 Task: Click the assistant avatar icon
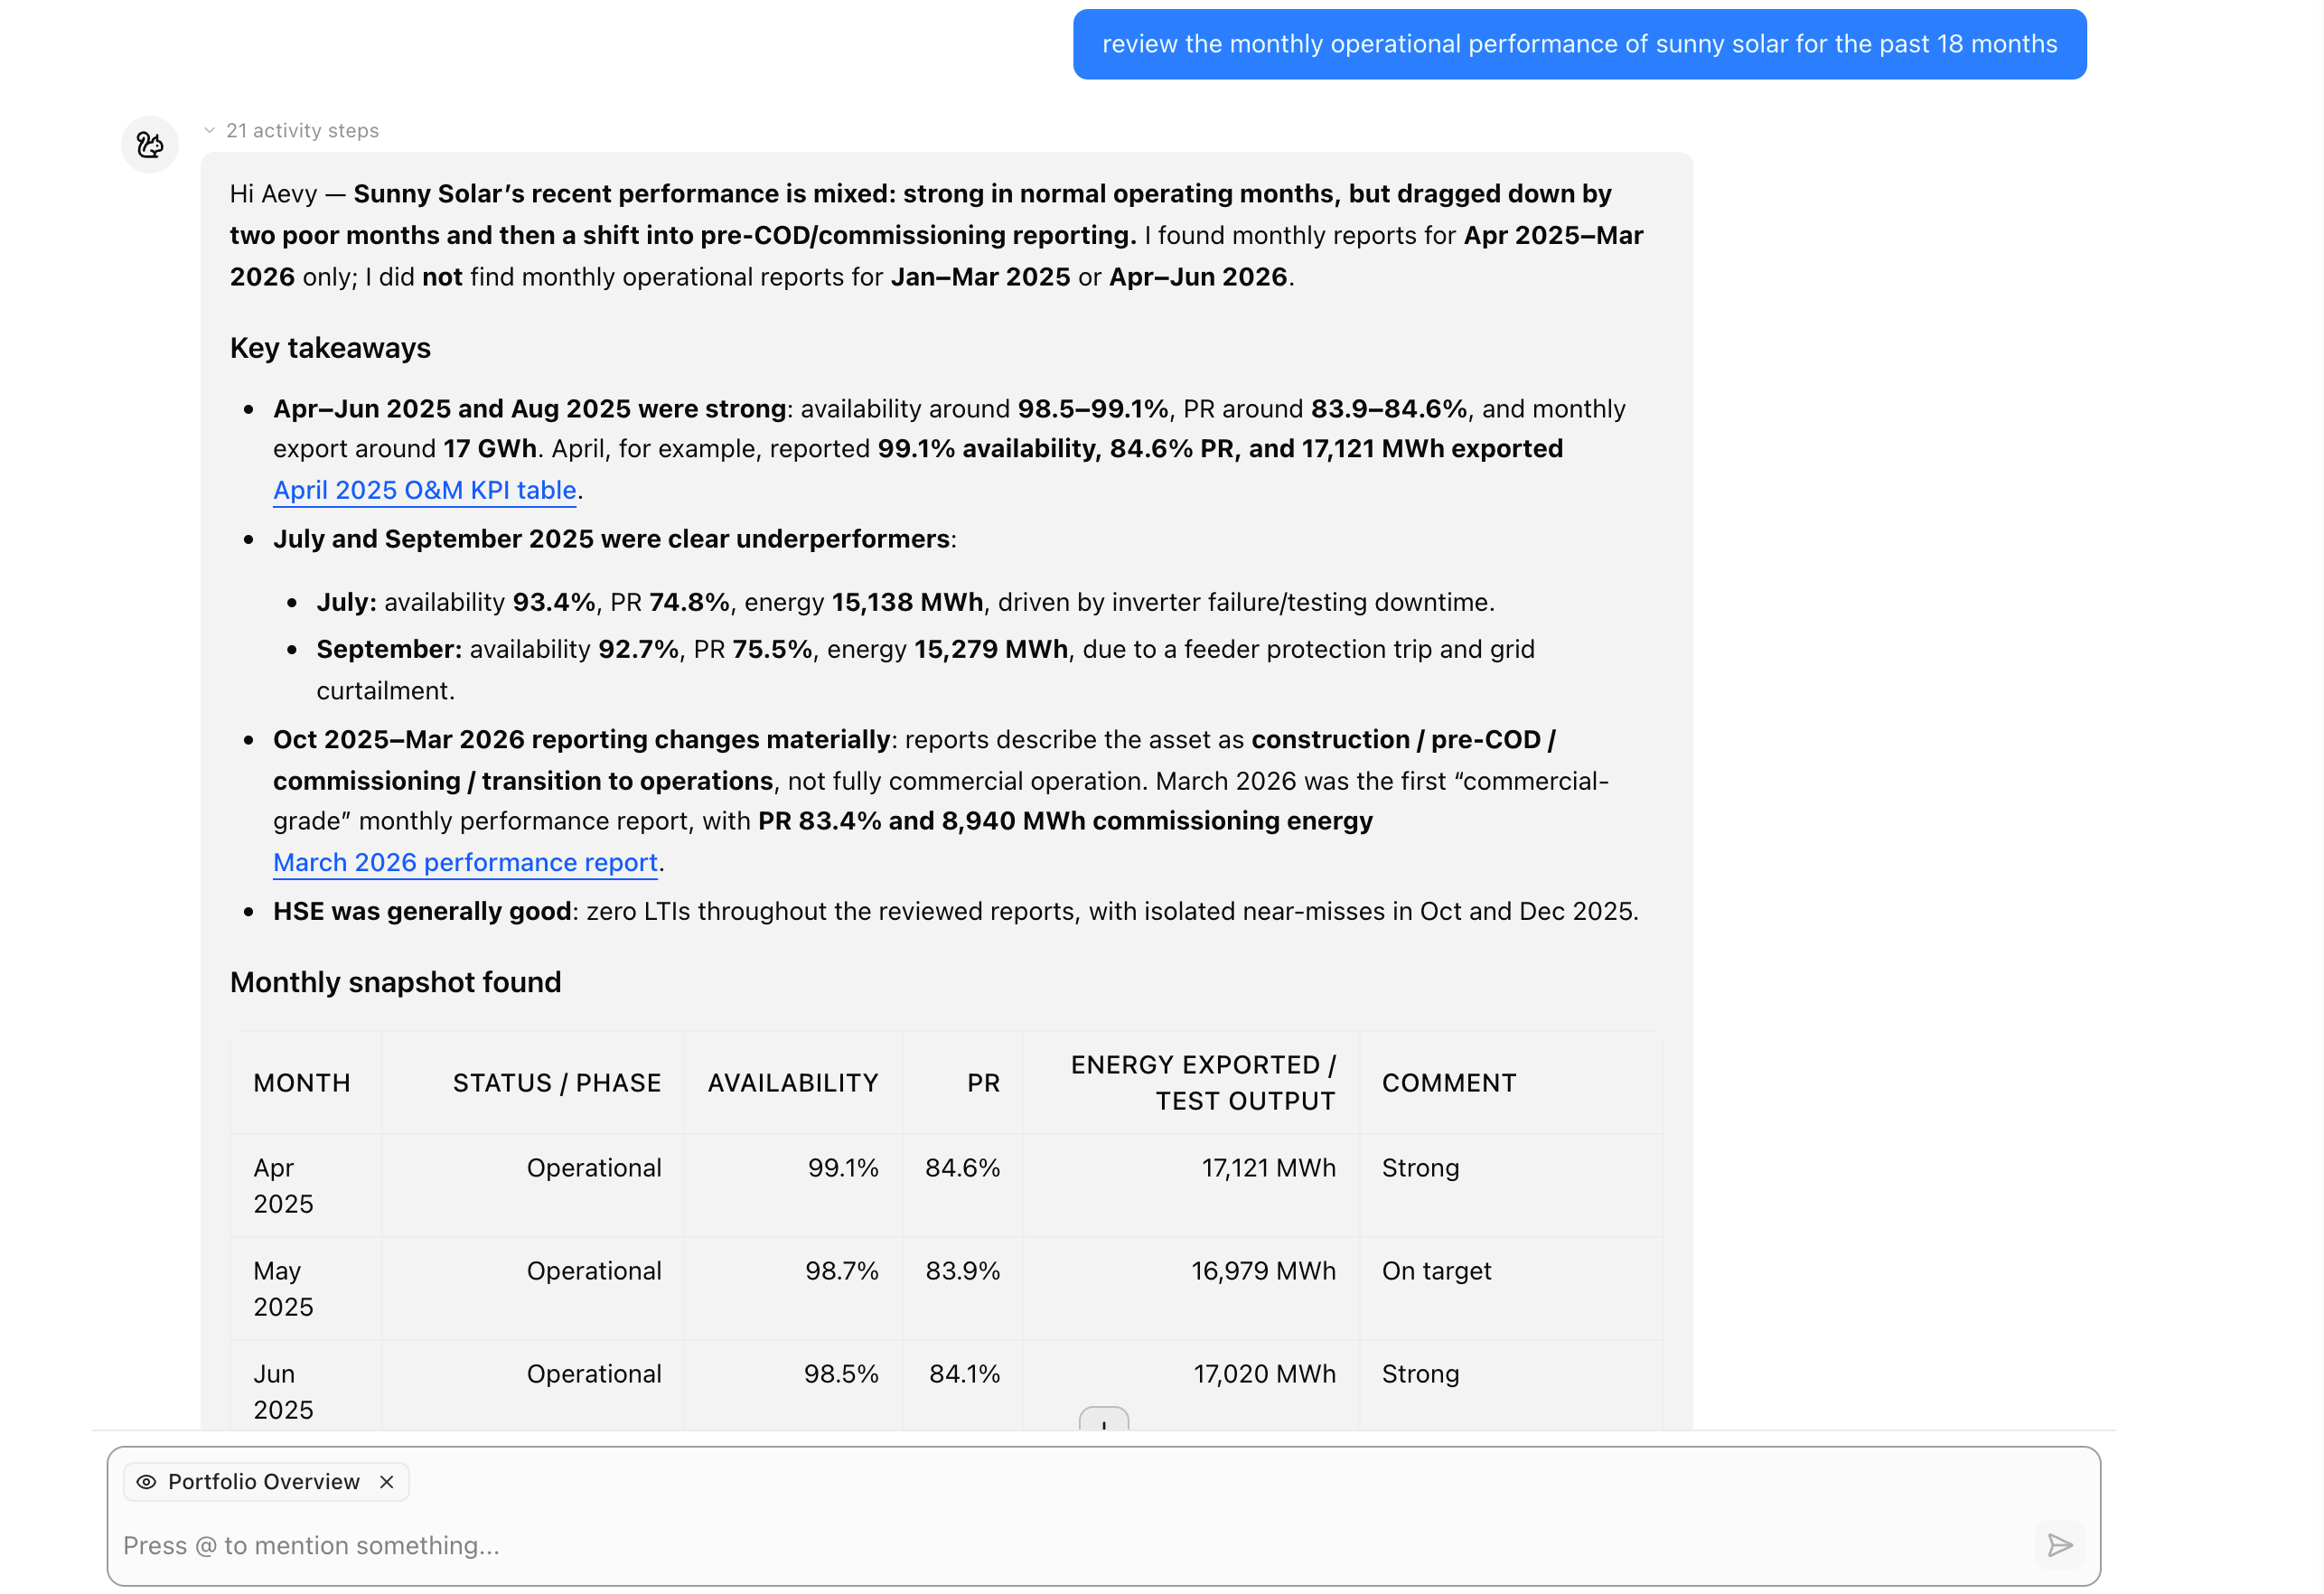click(x=150, y=145)
